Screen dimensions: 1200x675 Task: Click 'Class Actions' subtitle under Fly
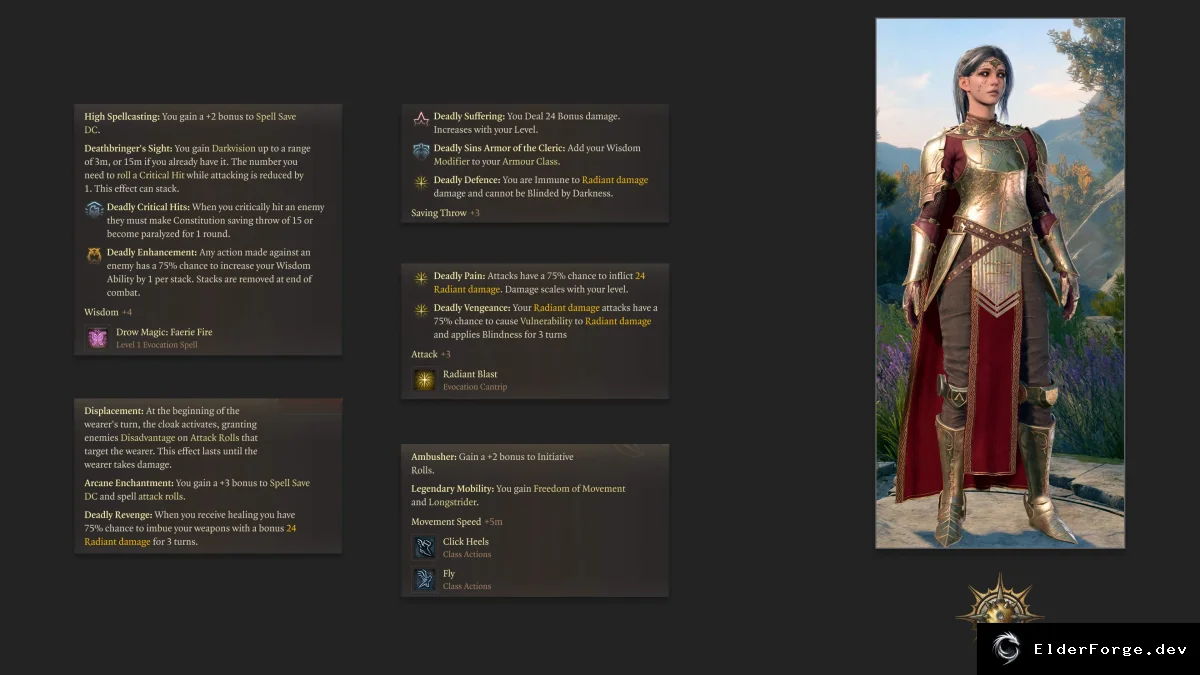tap(467, 586)
